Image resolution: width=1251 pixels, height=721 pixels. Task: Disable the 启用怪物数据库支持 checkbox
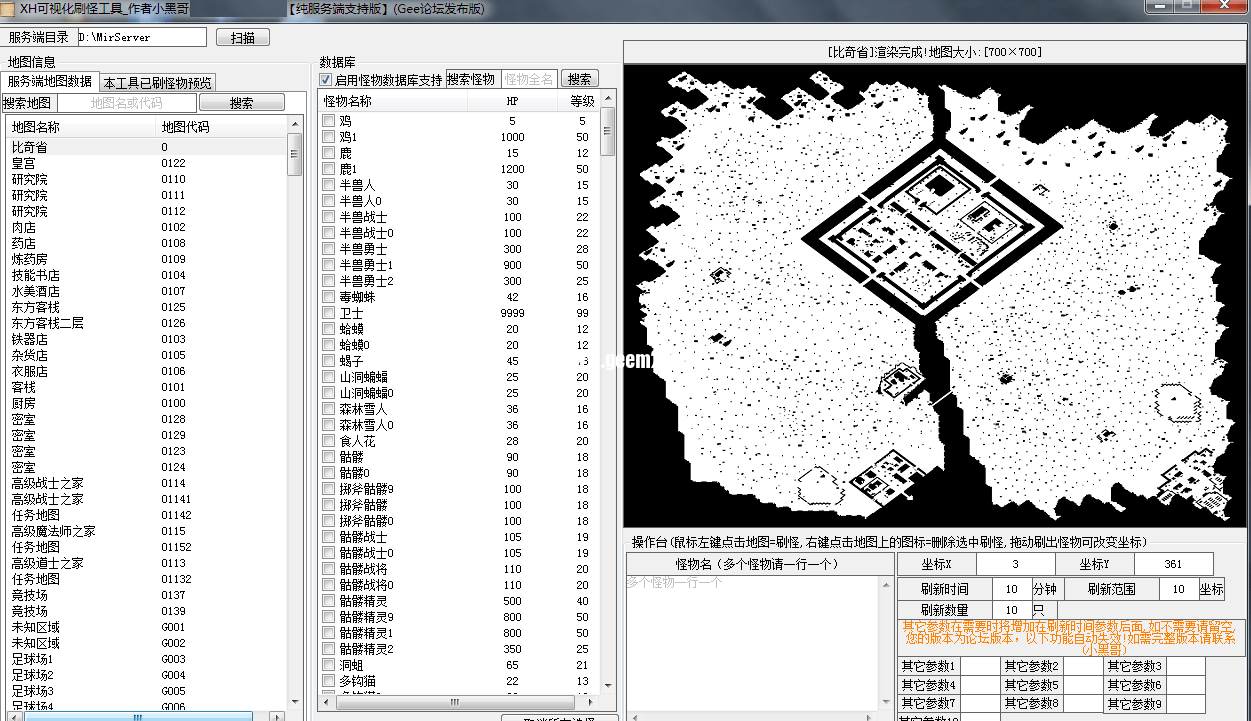click(x=327, y=81)
